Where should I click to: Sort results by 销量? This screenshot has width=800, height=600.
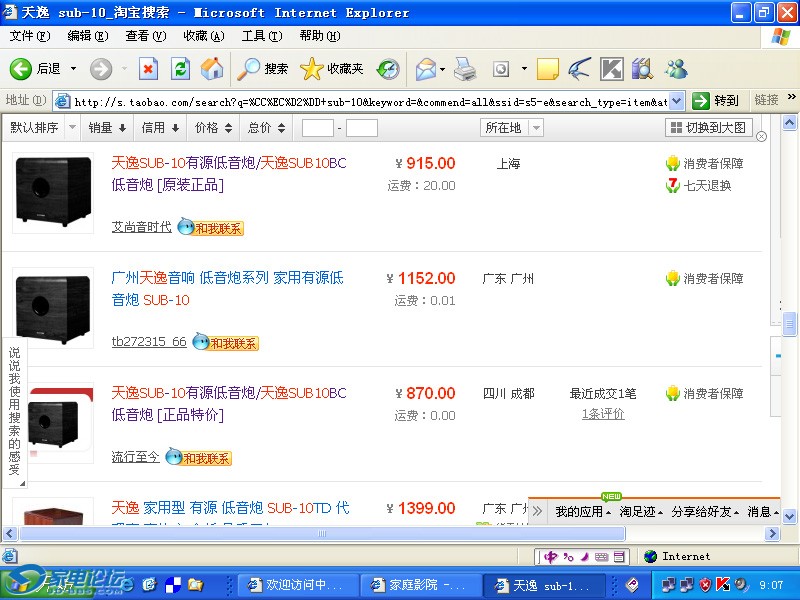tap(107, 128)
